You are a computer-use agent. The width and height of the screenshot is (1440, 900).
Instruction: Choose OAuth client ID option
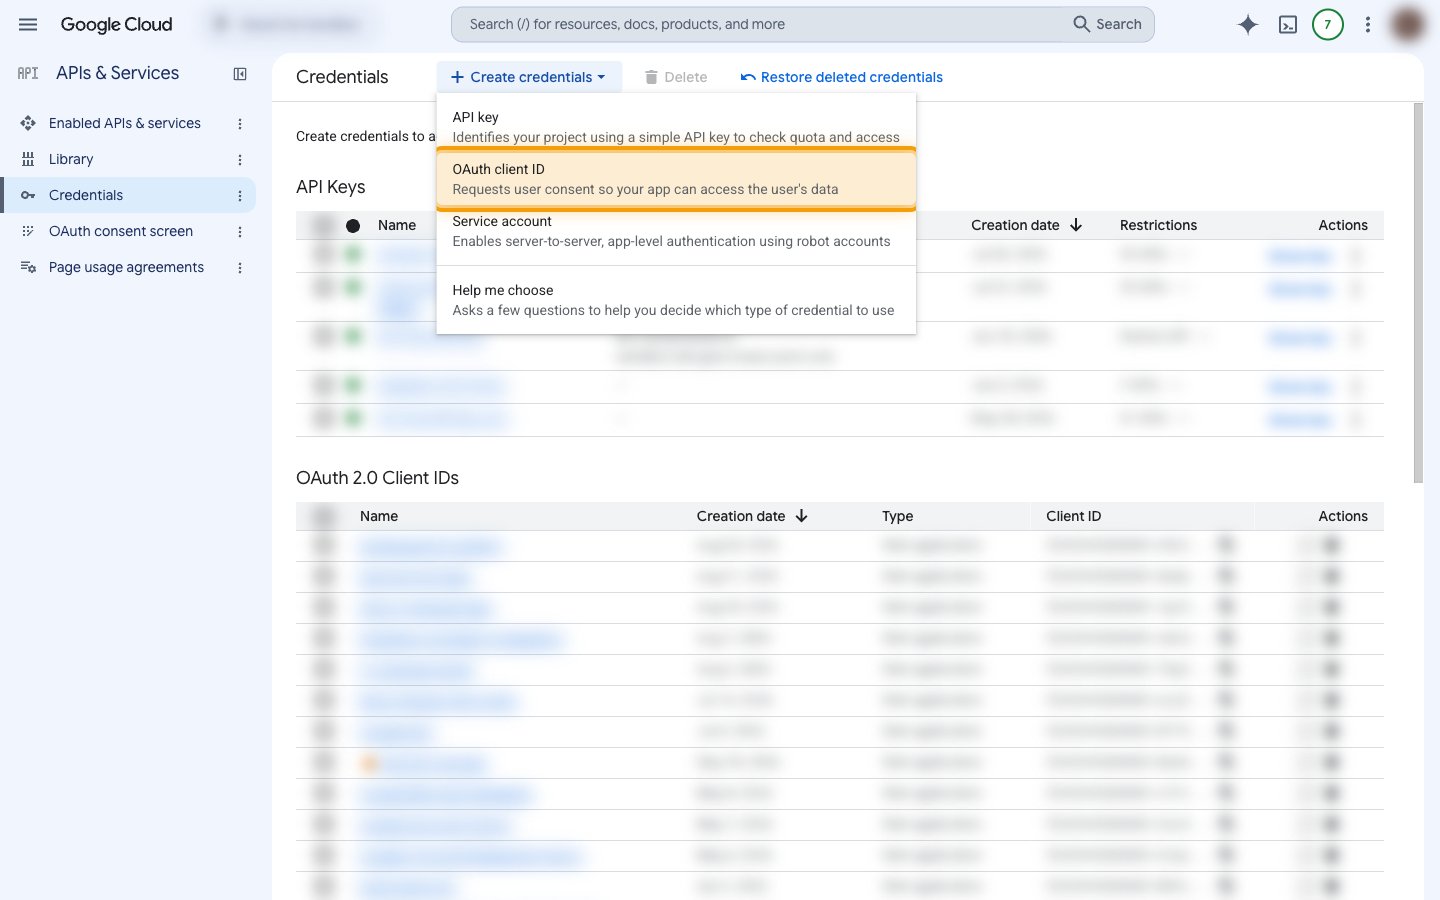[x=676, y=179]
